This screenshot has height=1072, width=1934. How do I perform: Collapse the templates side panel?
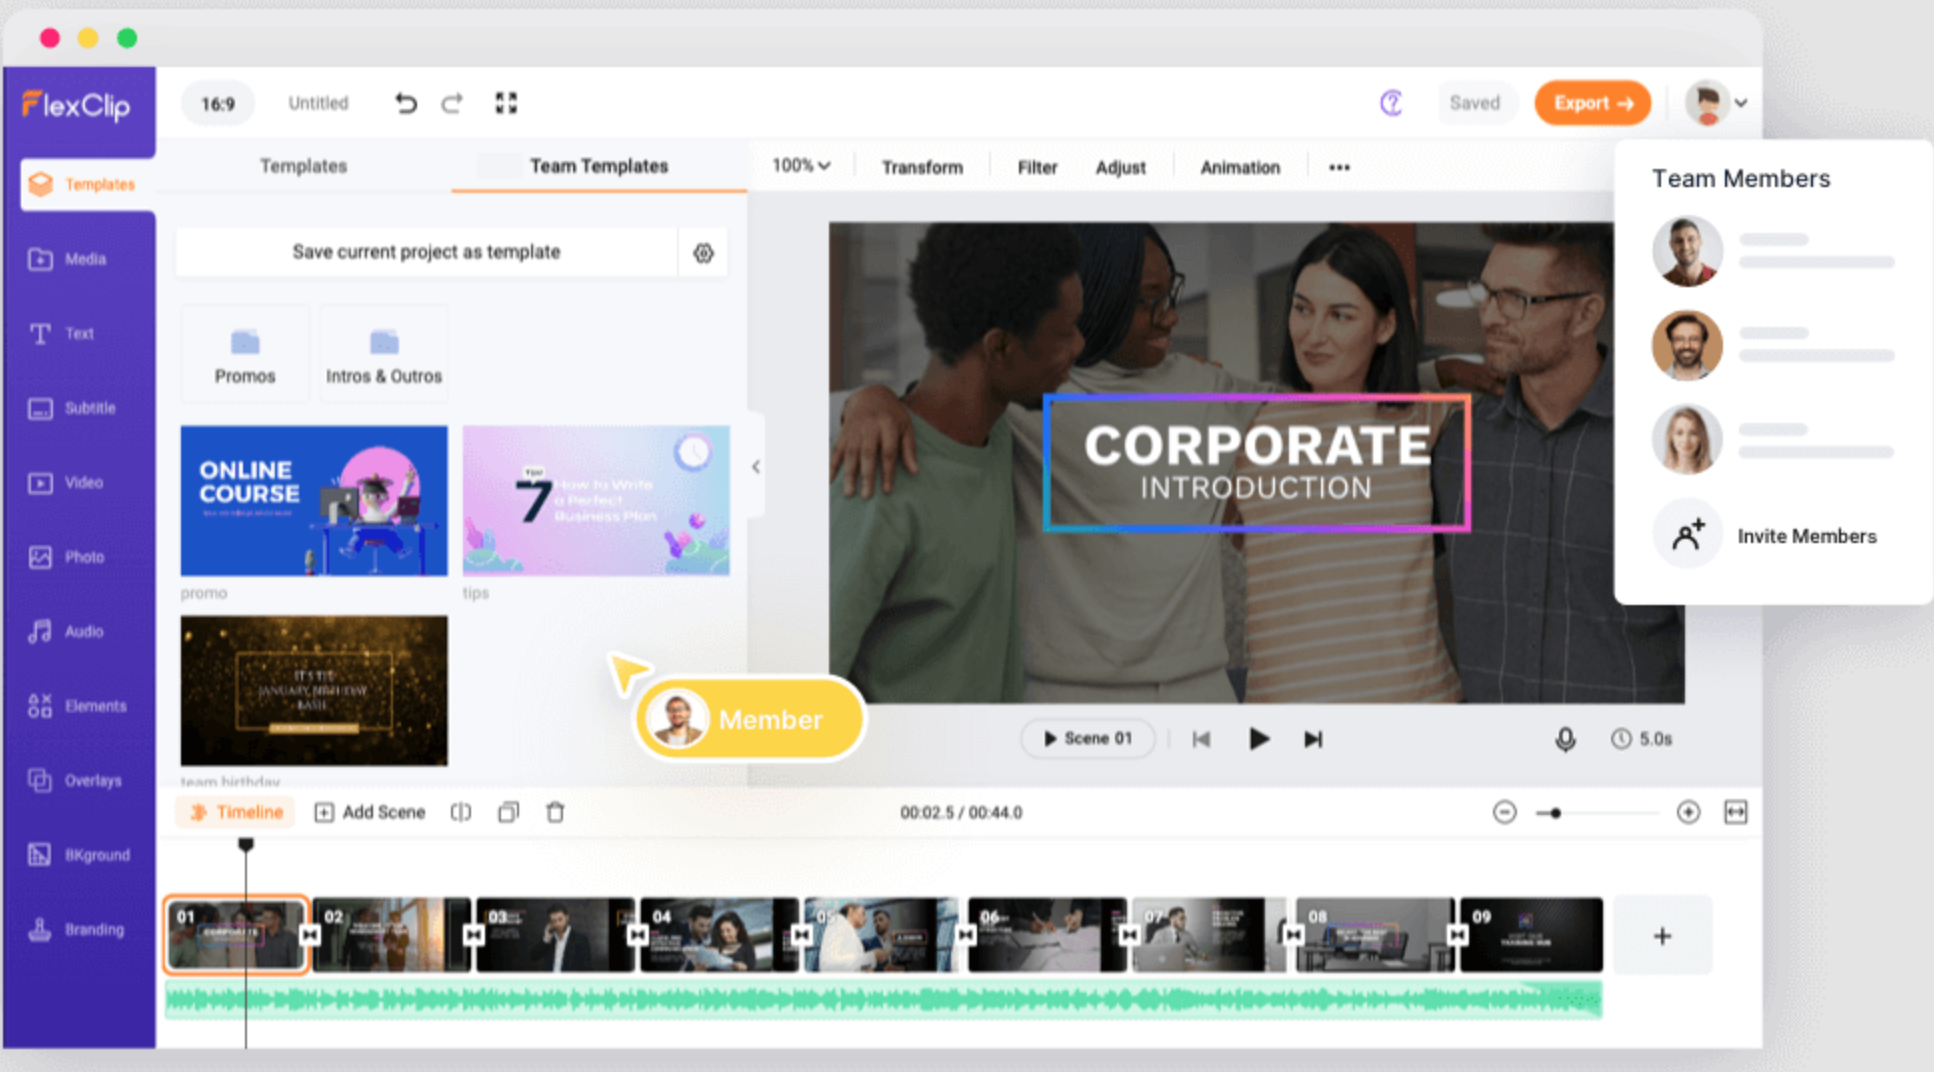click(756, 466)
